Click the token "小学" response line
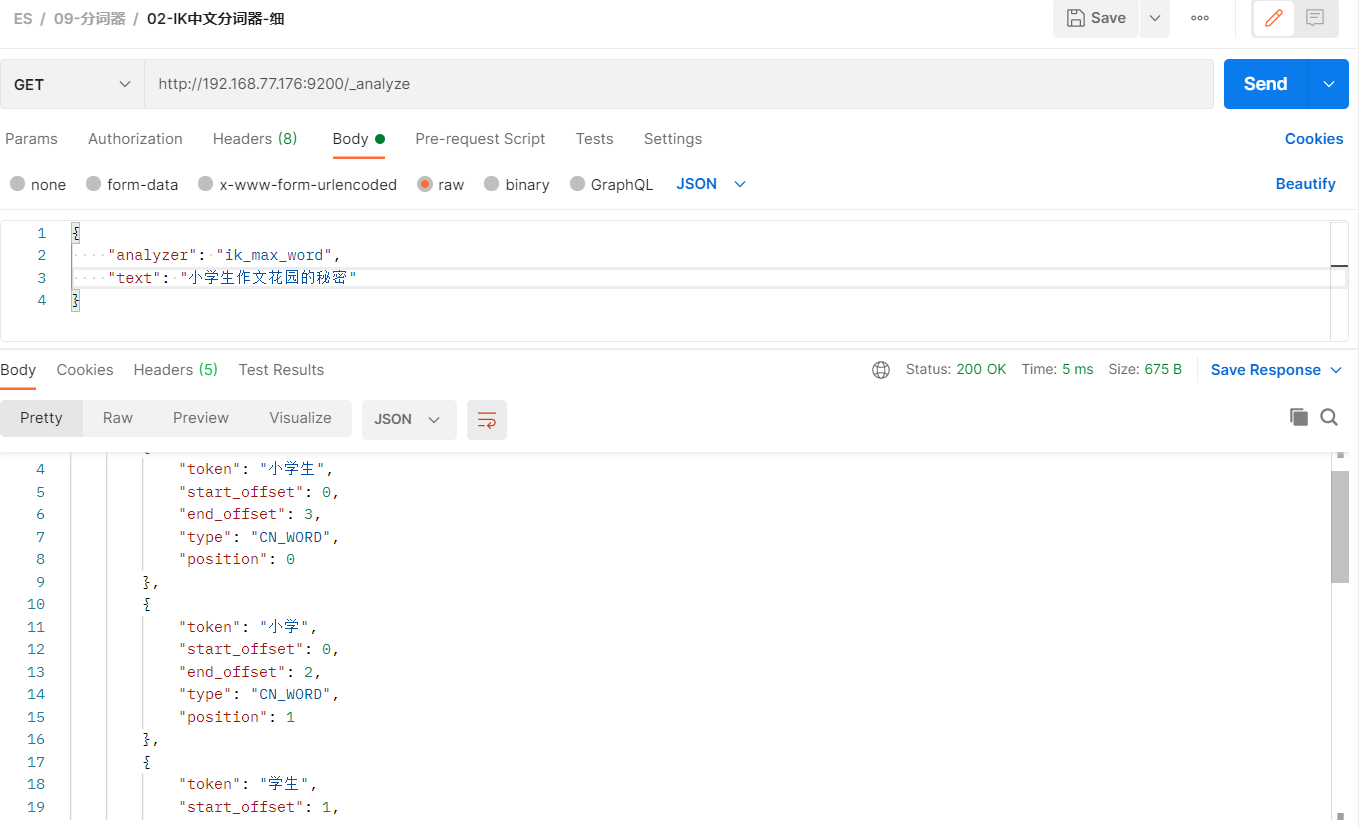 tap(247, 627)
